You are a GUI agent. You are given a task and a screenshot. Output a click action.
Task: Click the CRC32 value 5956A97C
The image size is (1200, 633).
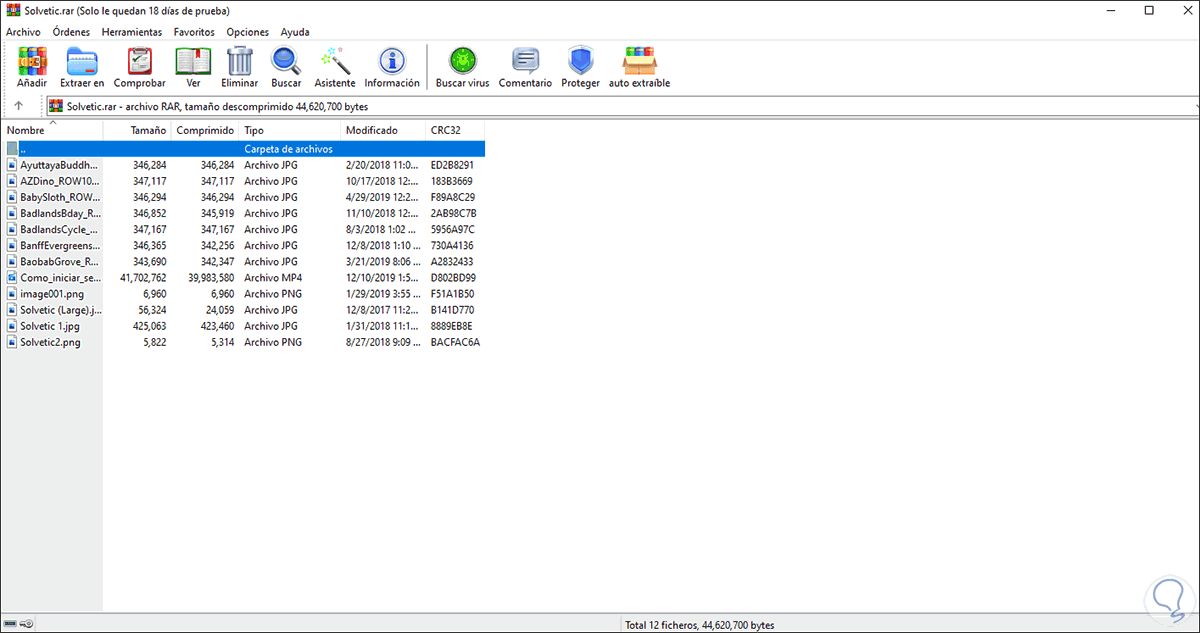454,229
